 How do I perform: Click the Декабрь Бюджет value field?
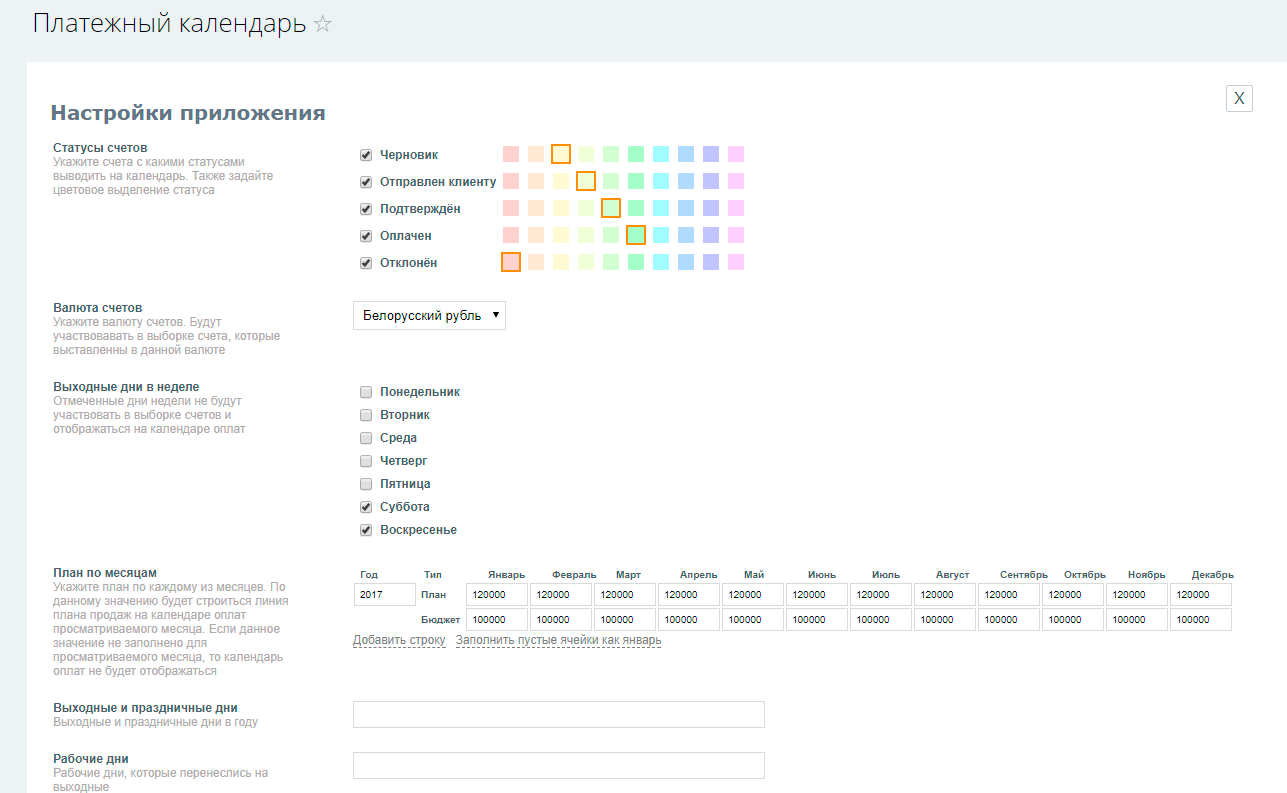[x=1200, y=620]
